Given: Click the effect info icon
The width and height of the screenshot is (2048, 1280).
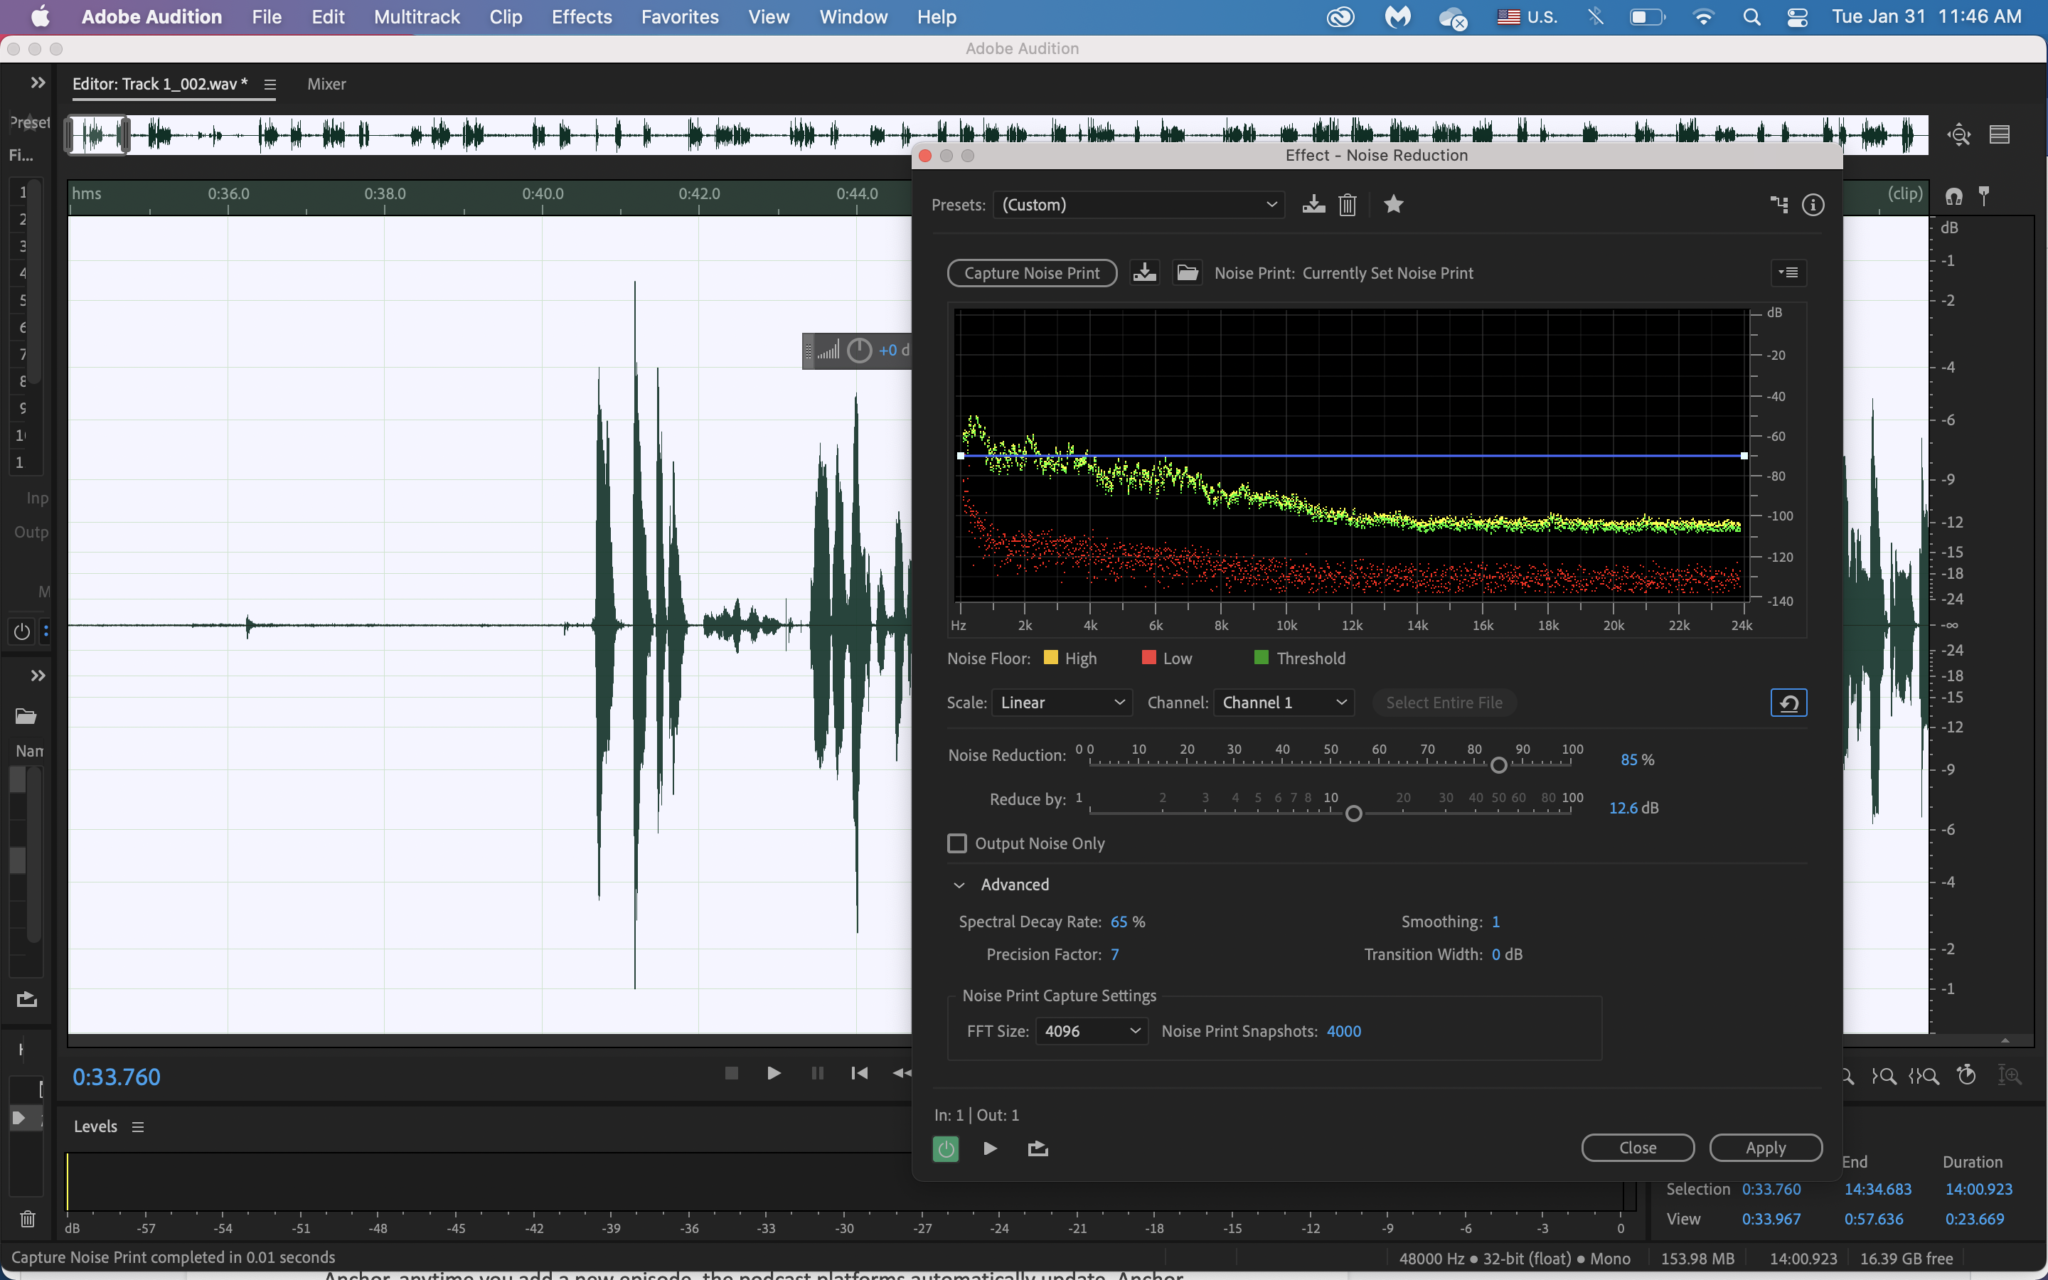Looking at the screenshot, I should coord(1812,205).
